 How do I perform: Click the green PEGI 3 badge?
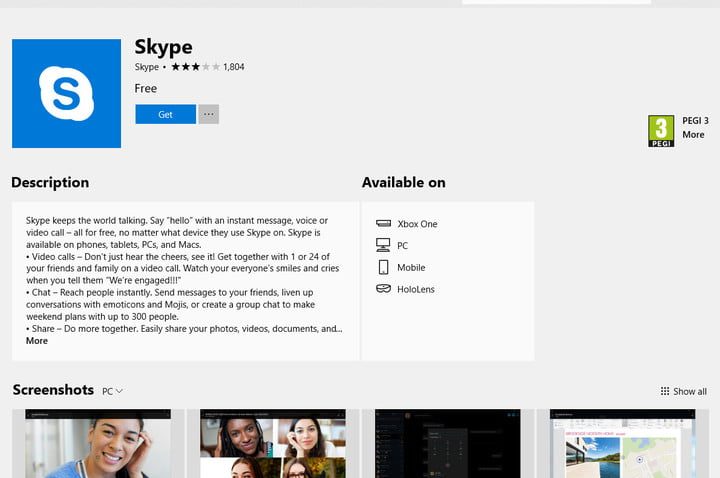[661, 130]
